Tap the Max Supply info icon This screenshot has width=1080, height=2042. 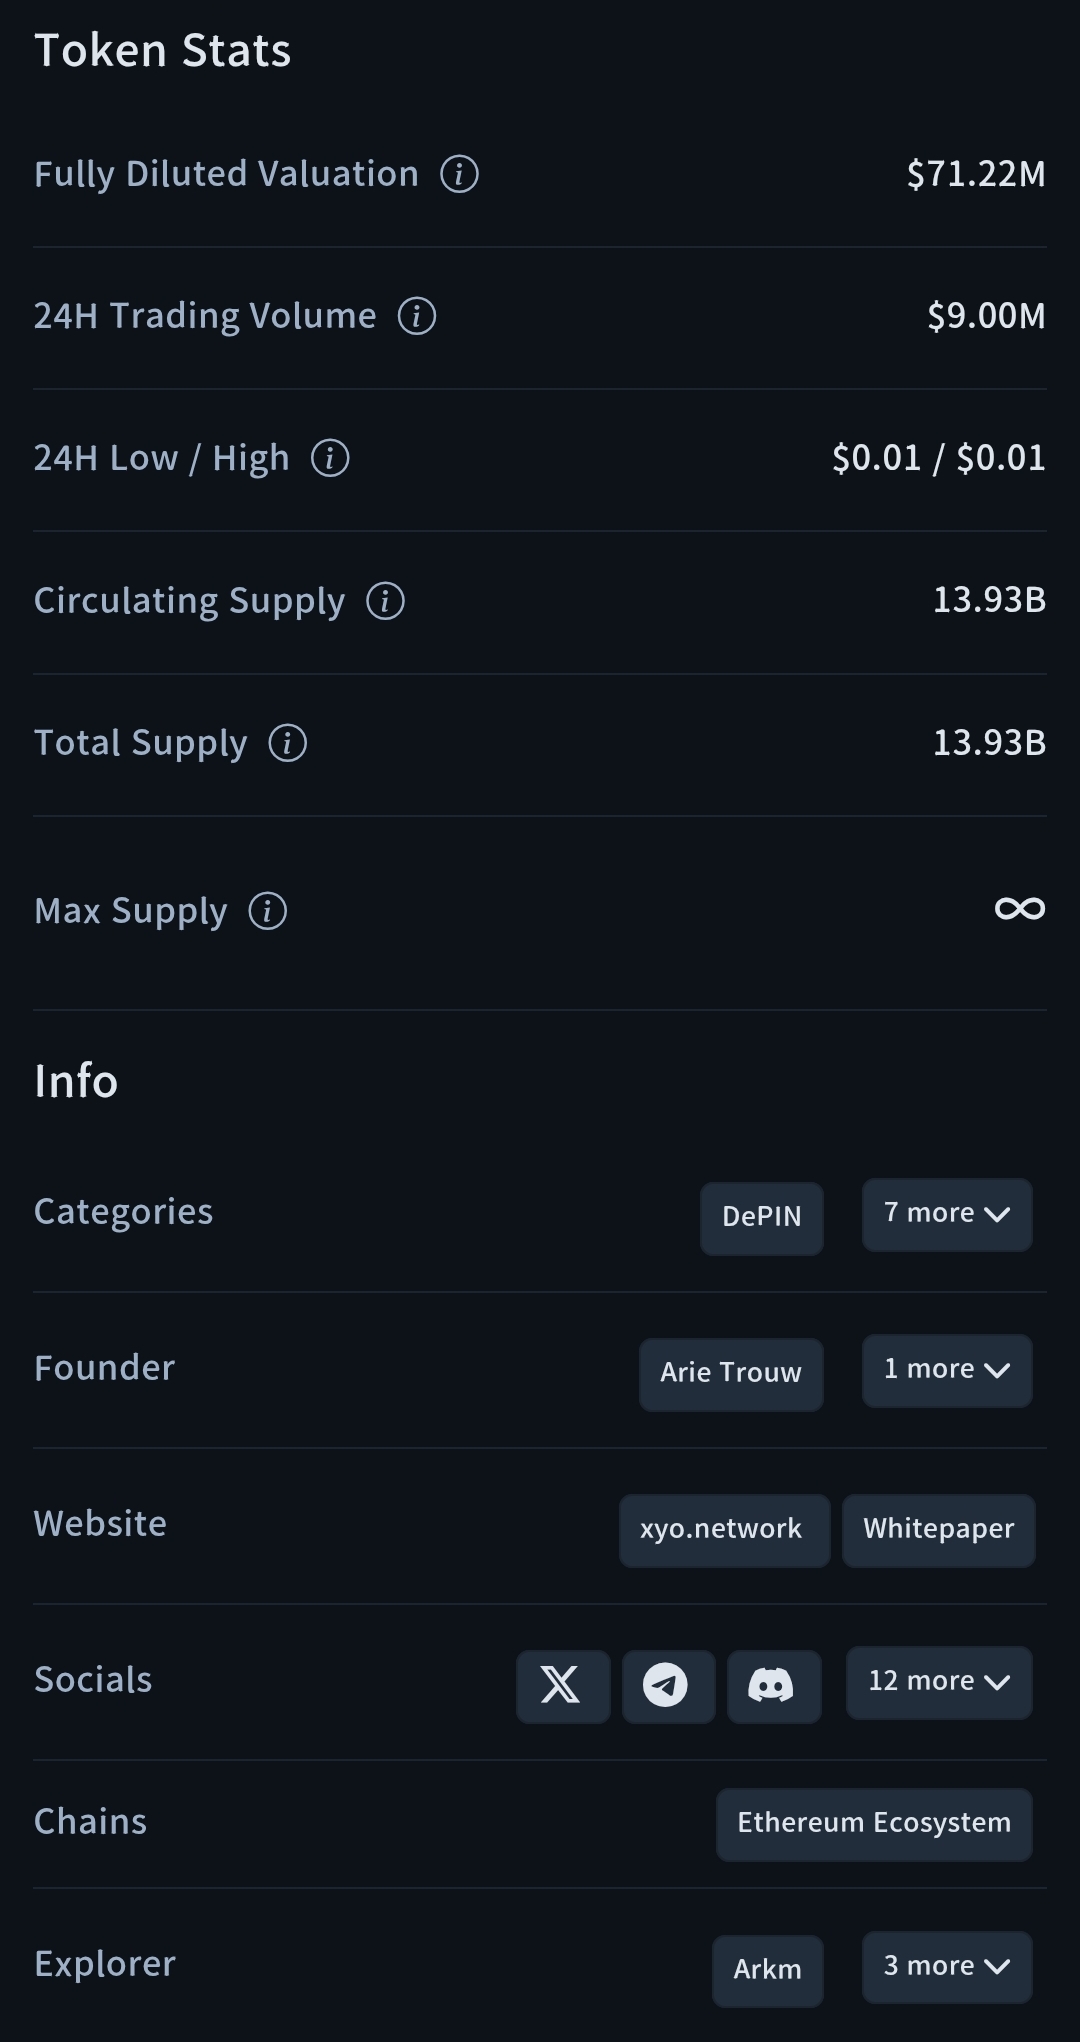click(268, 911)
